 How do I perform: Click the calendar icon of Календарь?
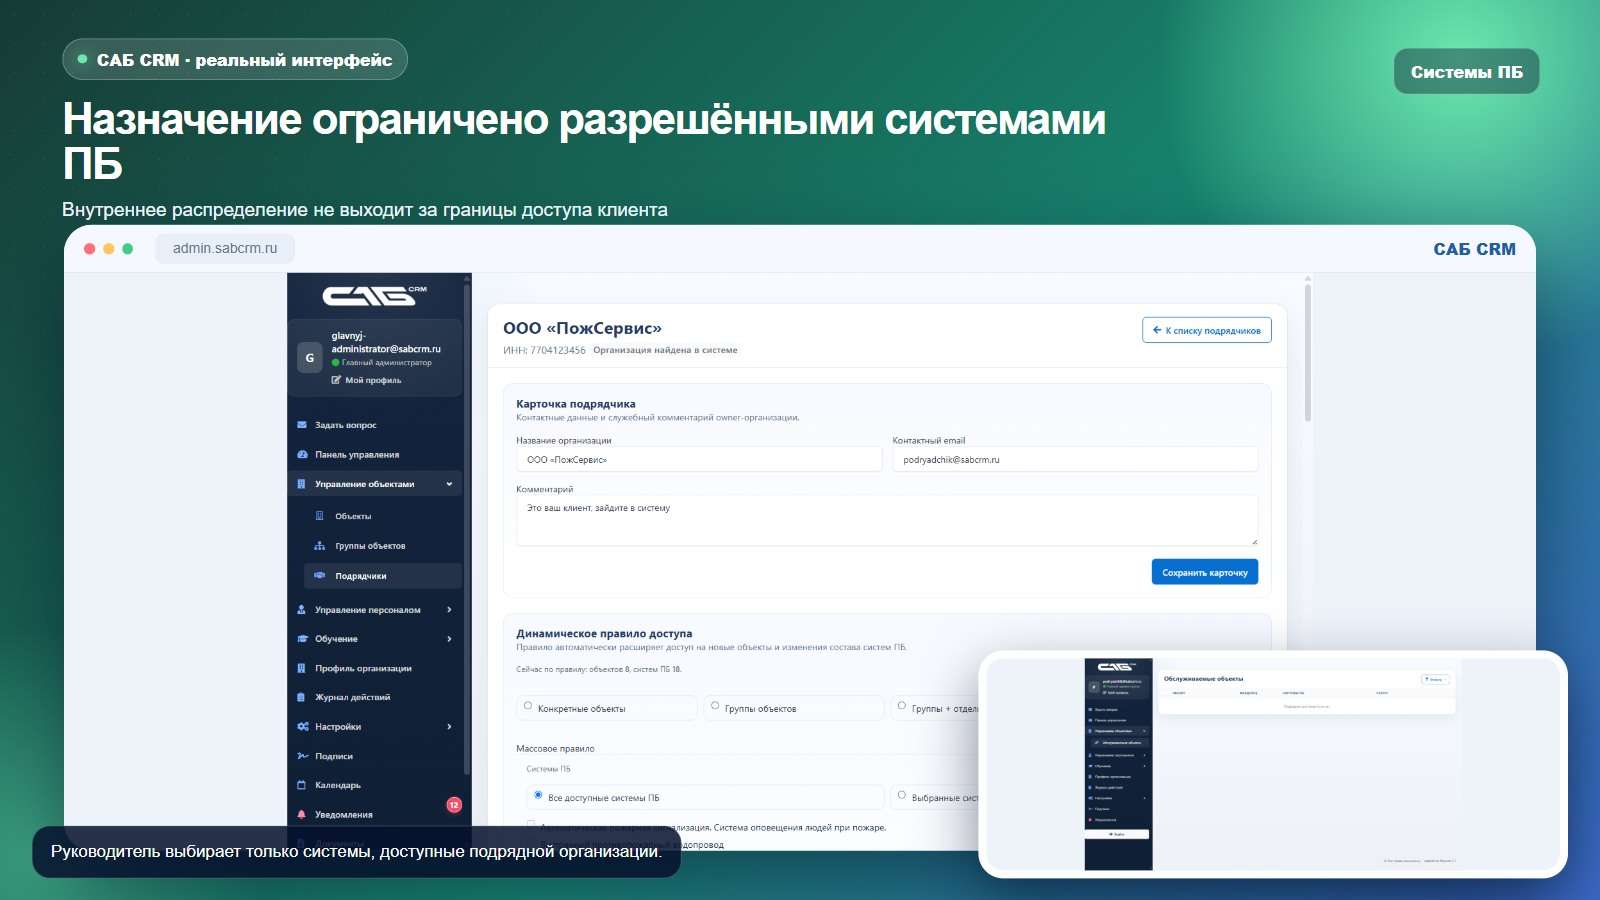point(302,785)
